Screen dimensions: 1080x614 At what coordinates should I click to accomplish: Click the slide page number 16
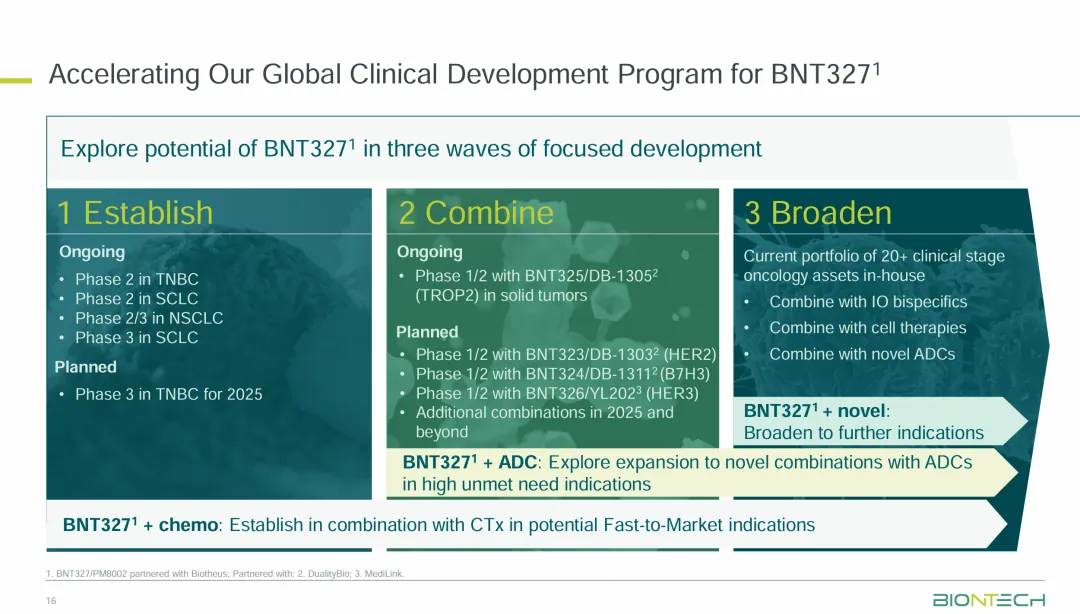(x=50, y=600)
